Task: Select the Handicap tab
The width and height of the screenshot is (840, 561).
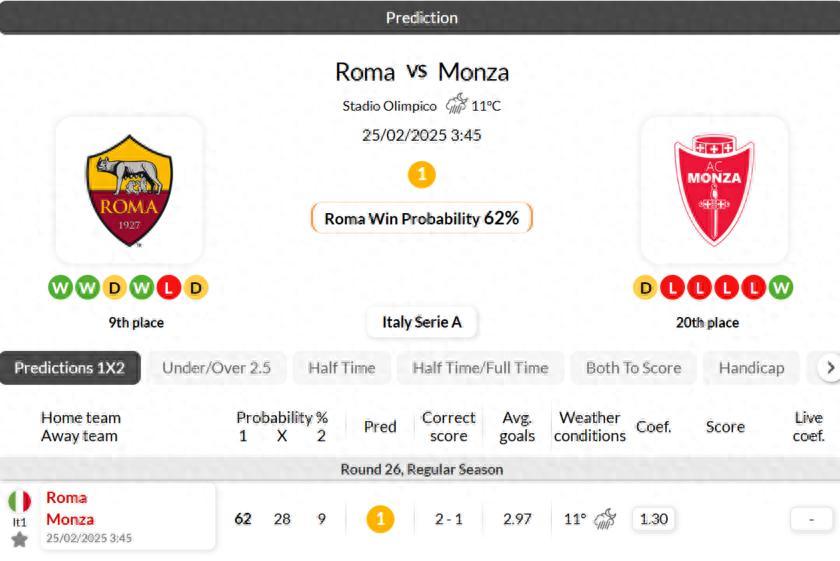Action: (x=751, y=368)
